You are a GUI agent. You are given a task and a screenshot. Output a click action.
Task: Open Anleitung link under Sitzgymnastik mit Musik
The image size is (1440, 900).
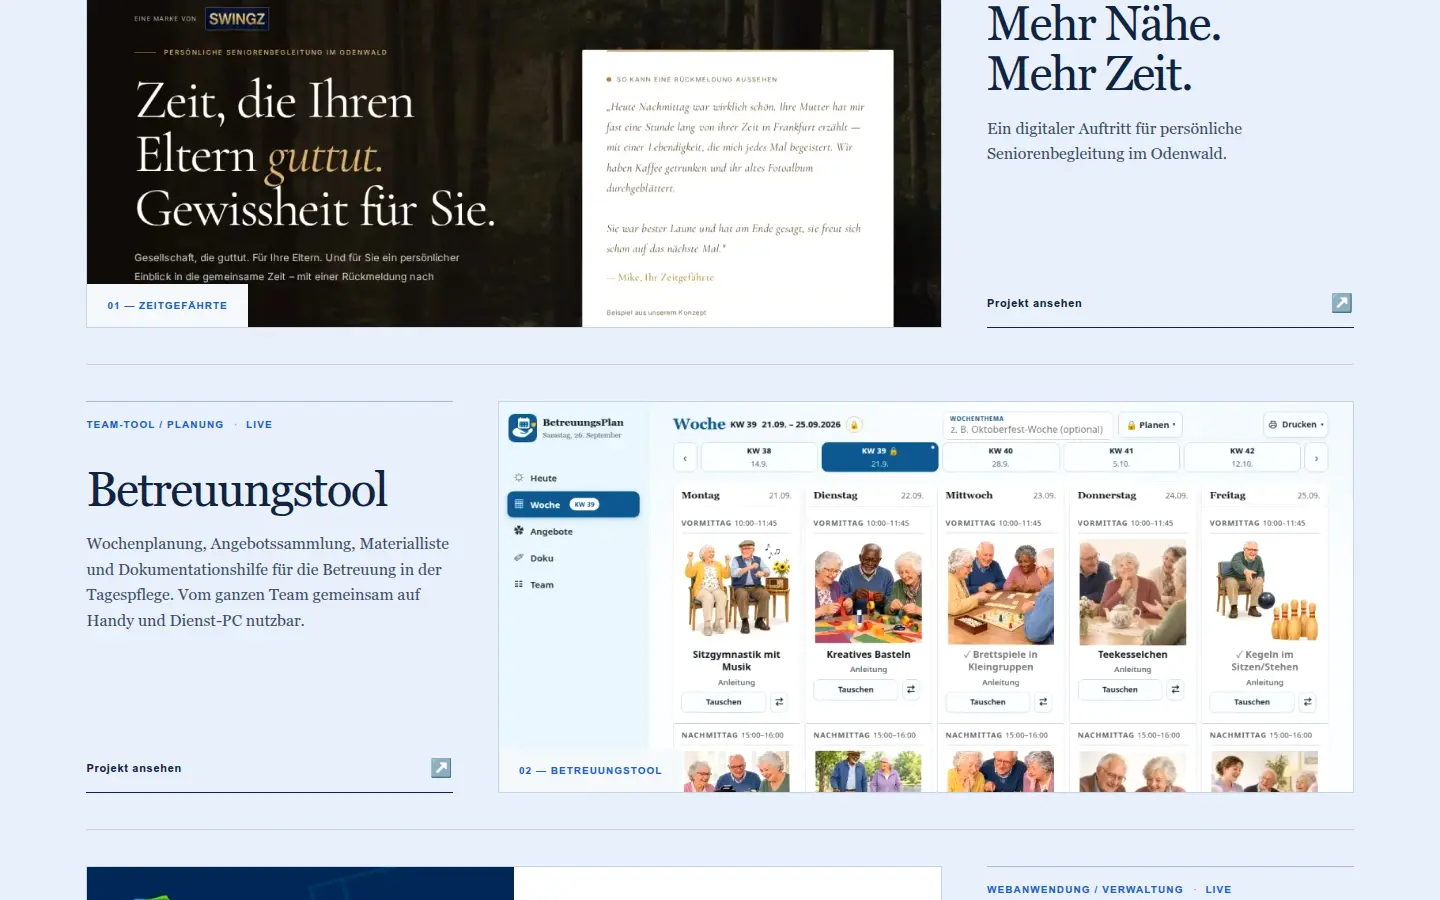(736, 682)
